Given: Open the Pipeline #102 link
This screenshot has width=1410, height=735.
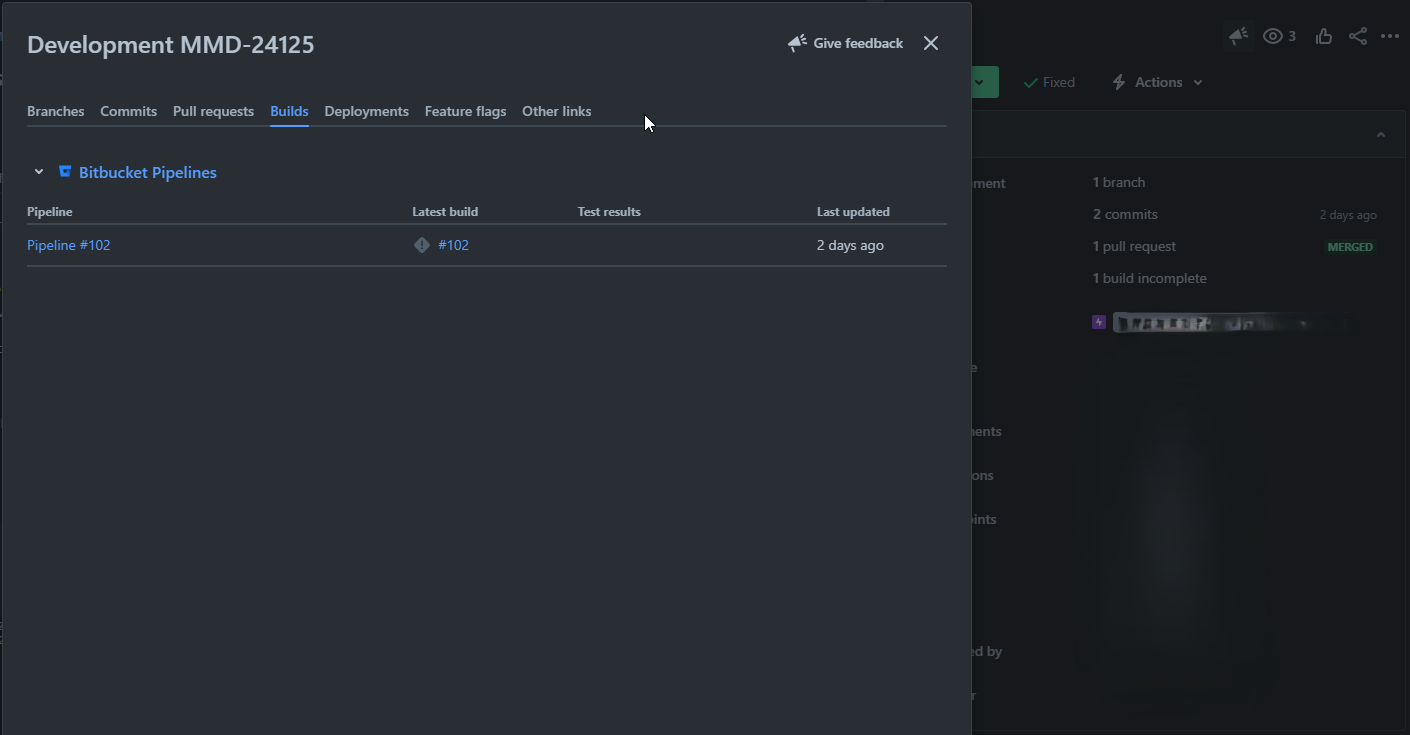Looking at the screenshot, I should [x=68, y=244].
